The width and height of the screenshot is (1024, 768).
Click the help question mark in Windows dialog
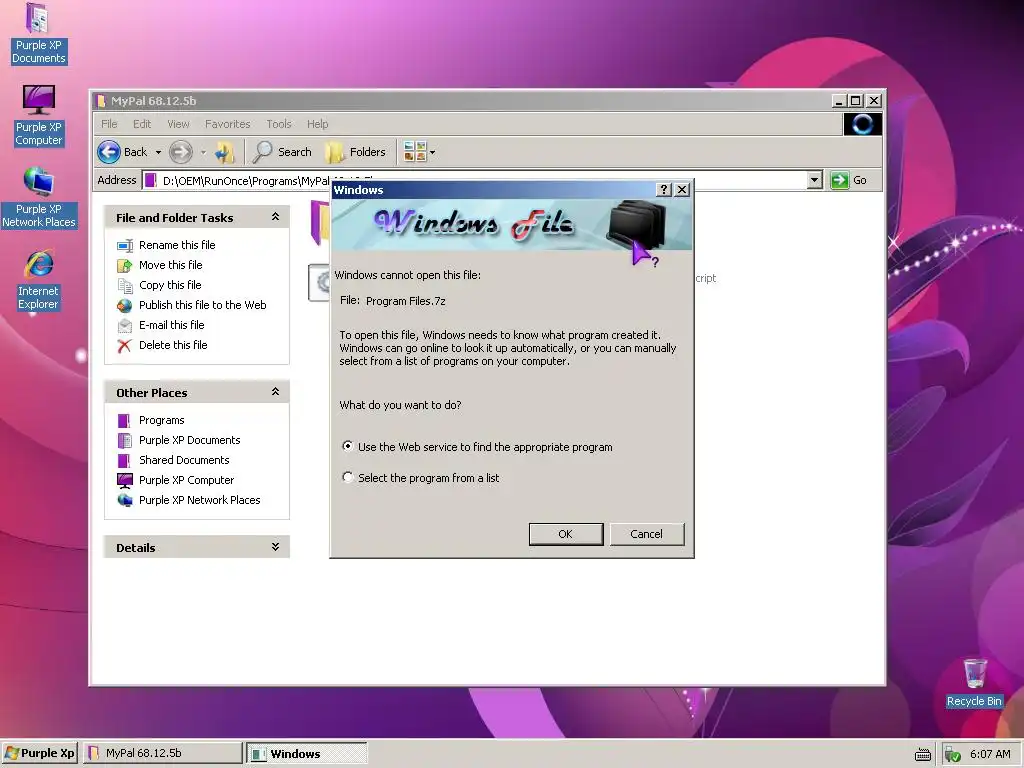point(664,189)
